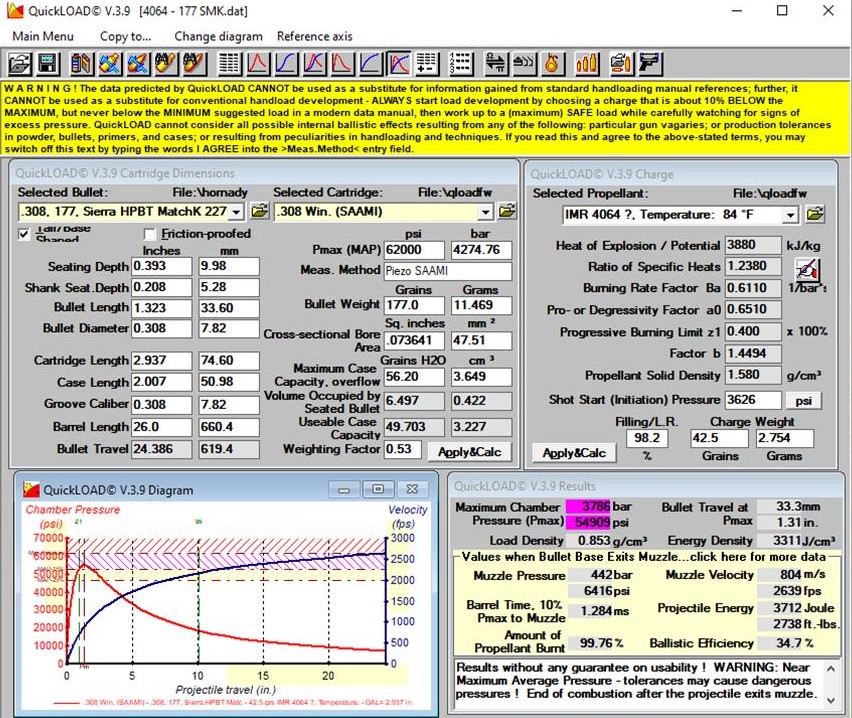This screenshot has height=718, width=852.
Task: Maximize the QuickLOAD Diagram sub-window
Action: coord(378,490)
